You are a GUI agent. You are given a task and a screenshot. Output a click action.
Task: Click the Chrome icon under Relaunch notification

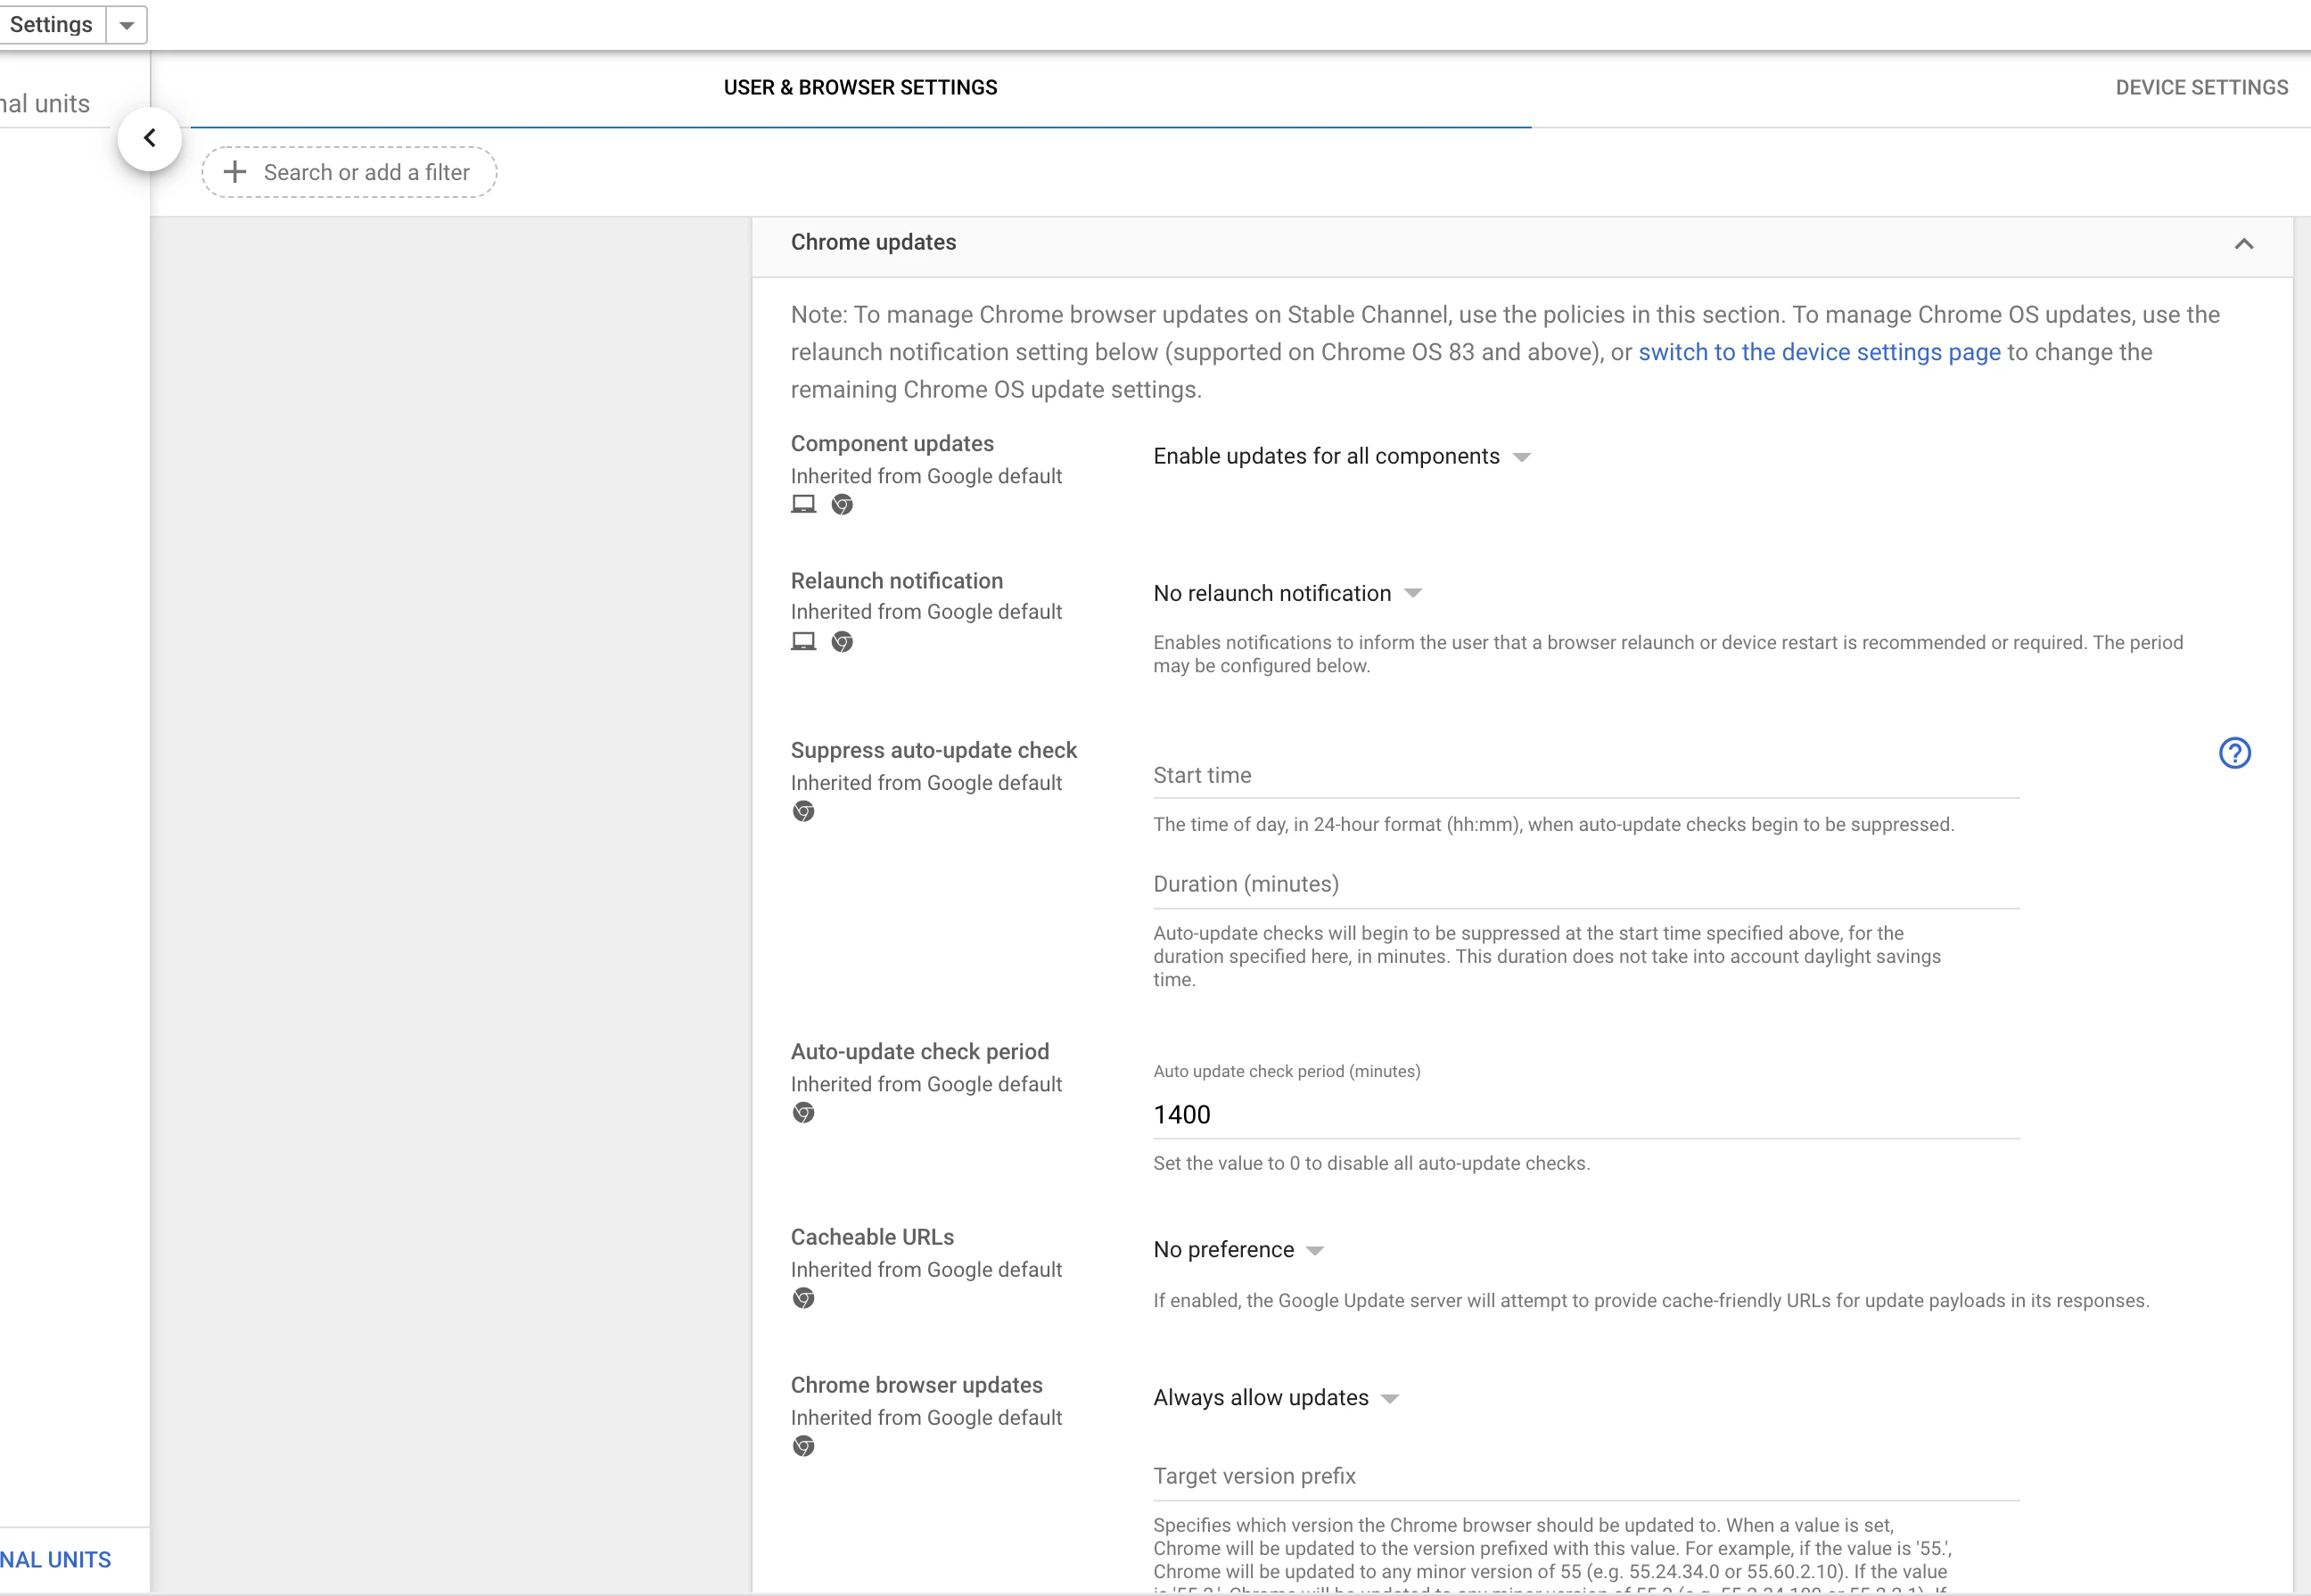pos(842,641)
